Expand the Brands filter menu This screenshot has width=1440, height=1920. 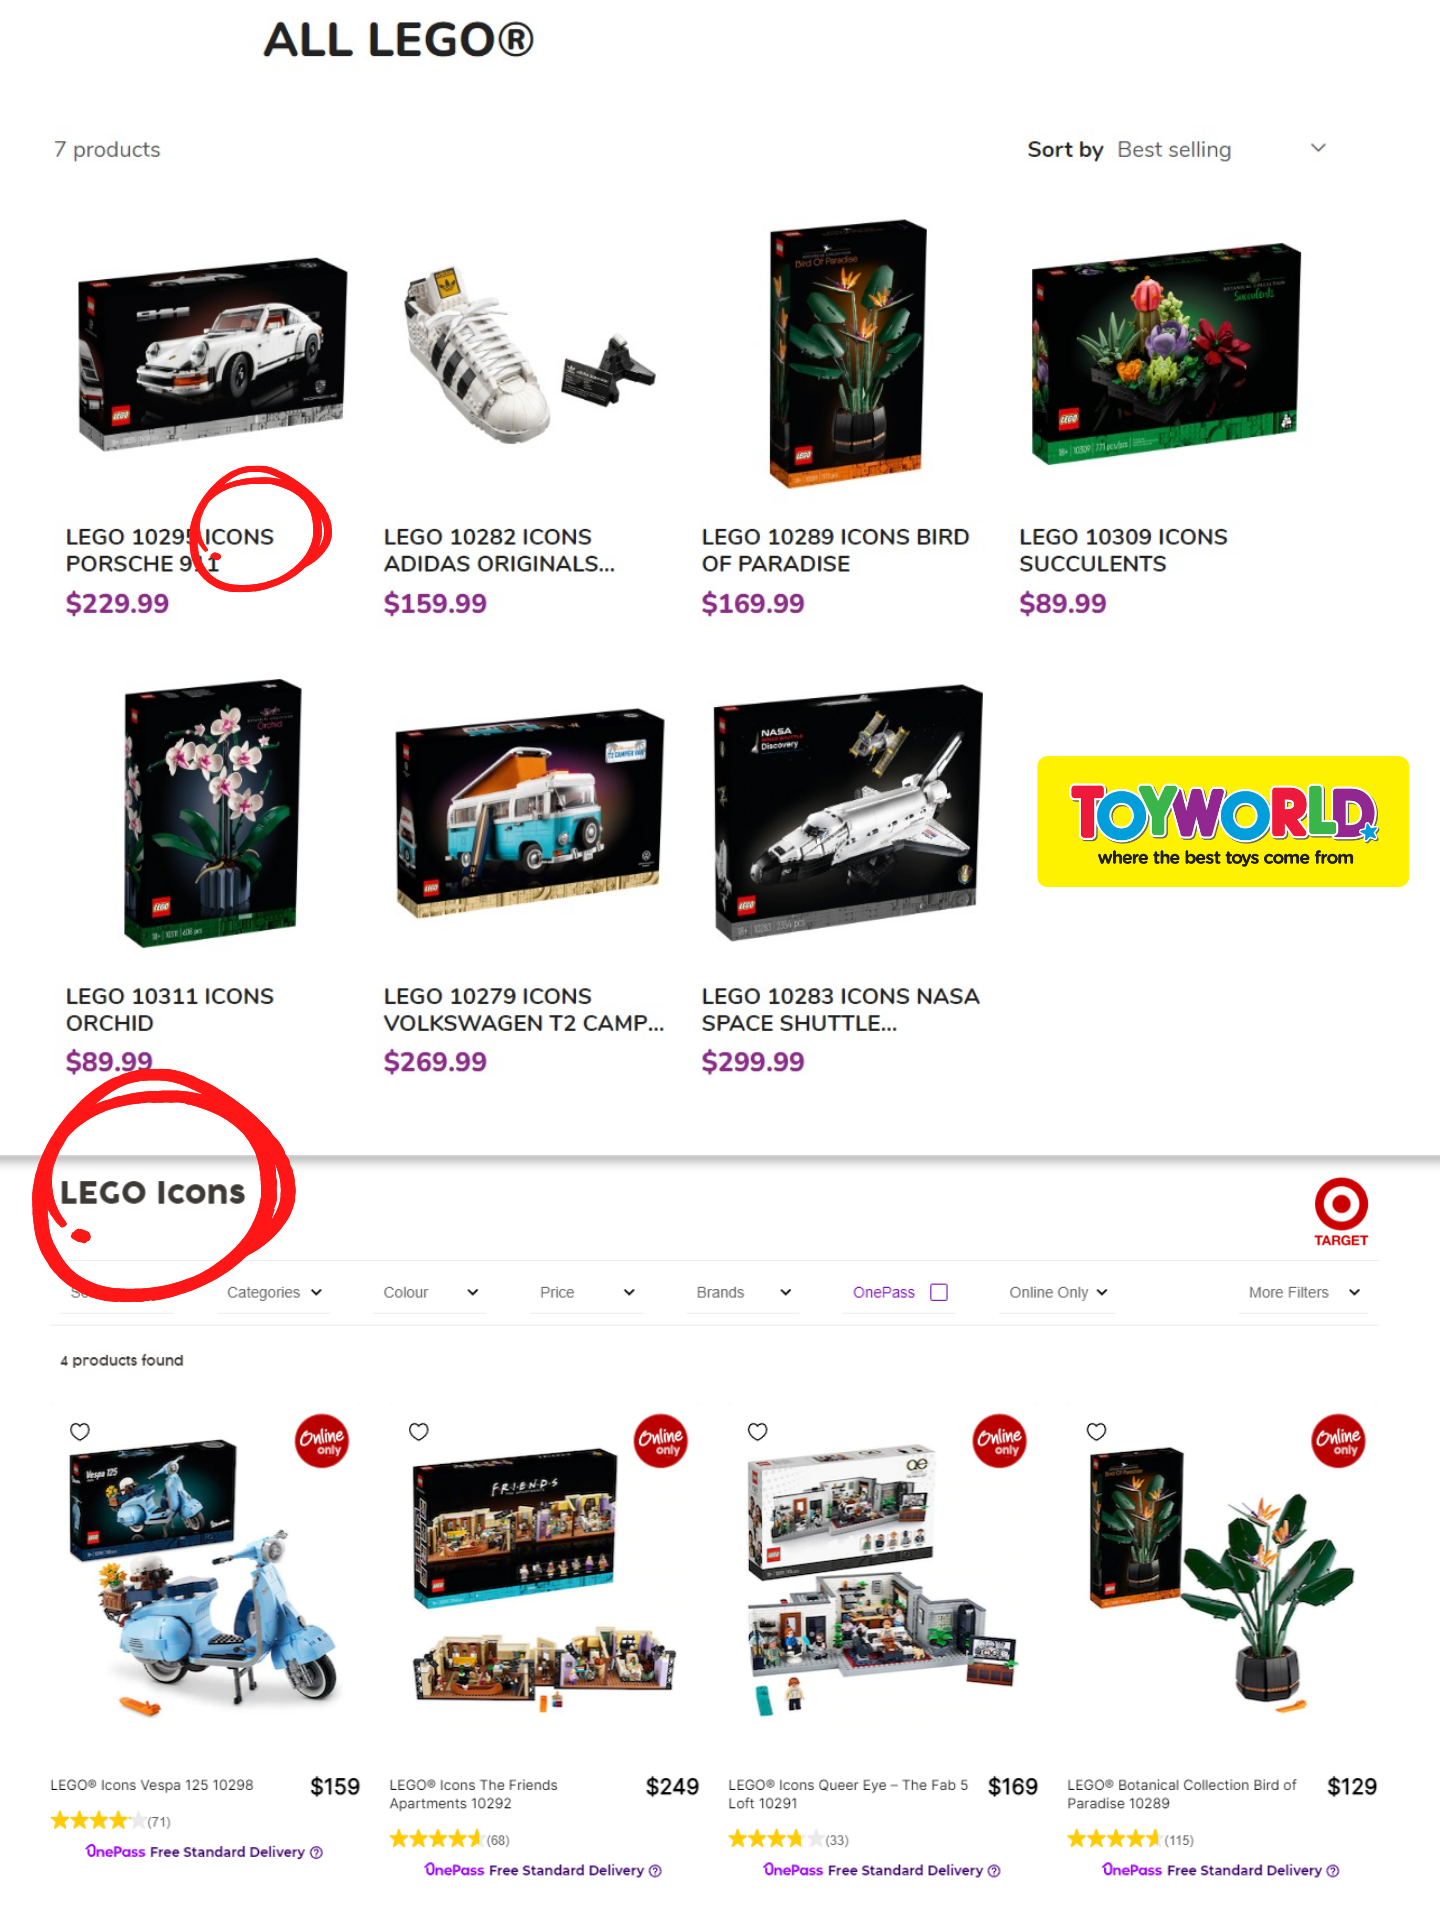pos(744,1292)
